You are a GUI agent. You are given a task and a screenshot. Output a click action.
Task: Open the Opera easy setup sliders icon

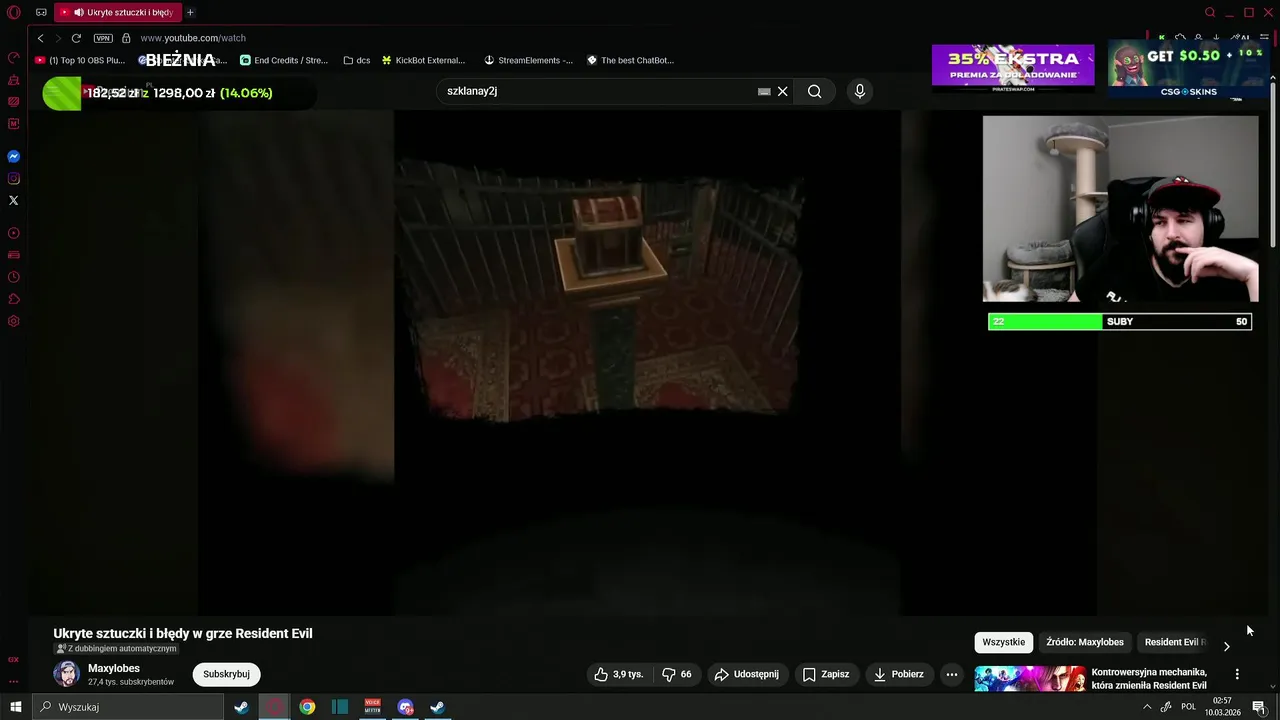click(1265, 38)
